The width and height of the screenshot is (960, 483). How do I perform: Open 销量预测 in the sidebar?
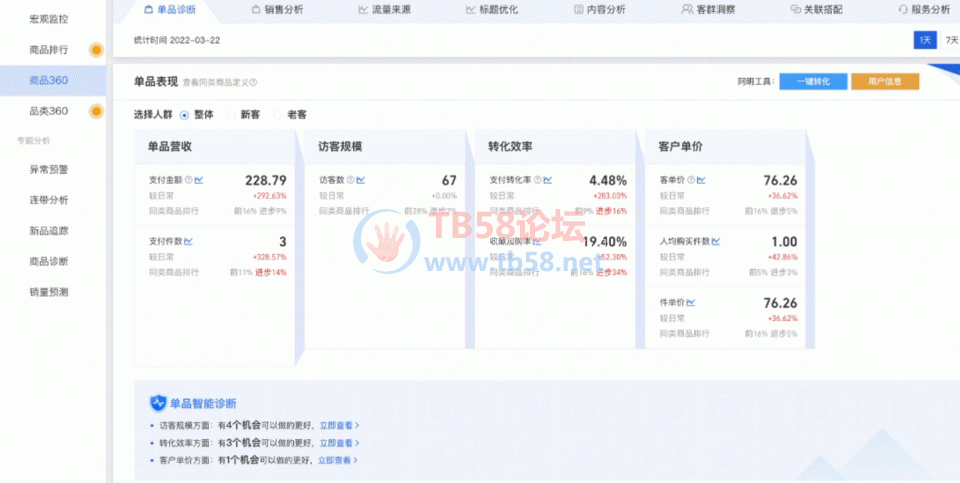click(49, 292)
